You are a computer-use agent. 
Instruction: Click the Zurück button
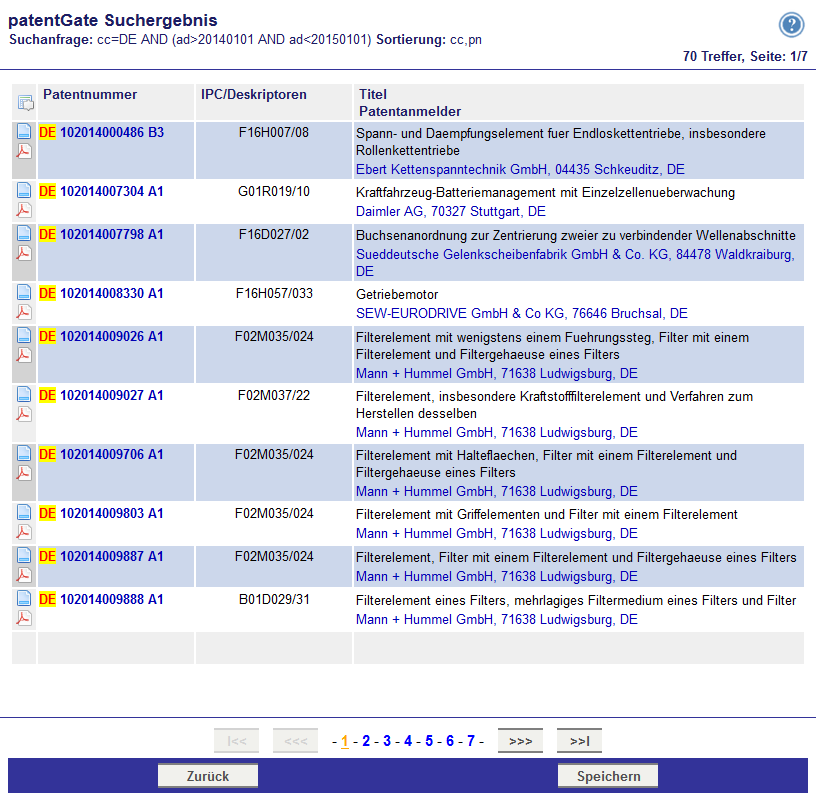208,776
